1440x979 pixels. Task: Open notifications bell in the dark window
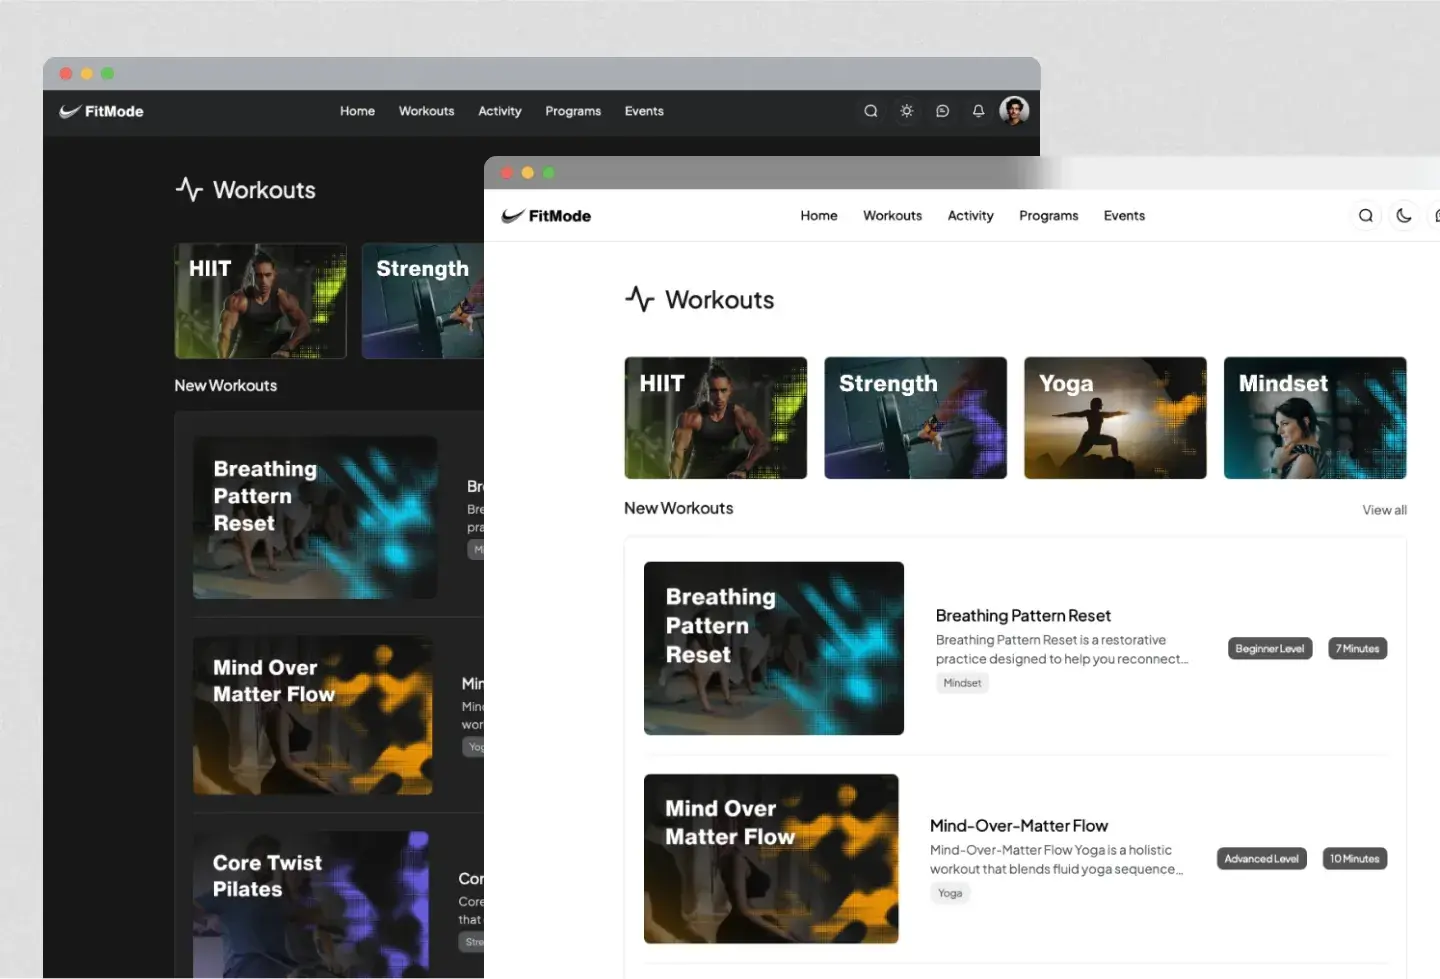coord(978,111)
